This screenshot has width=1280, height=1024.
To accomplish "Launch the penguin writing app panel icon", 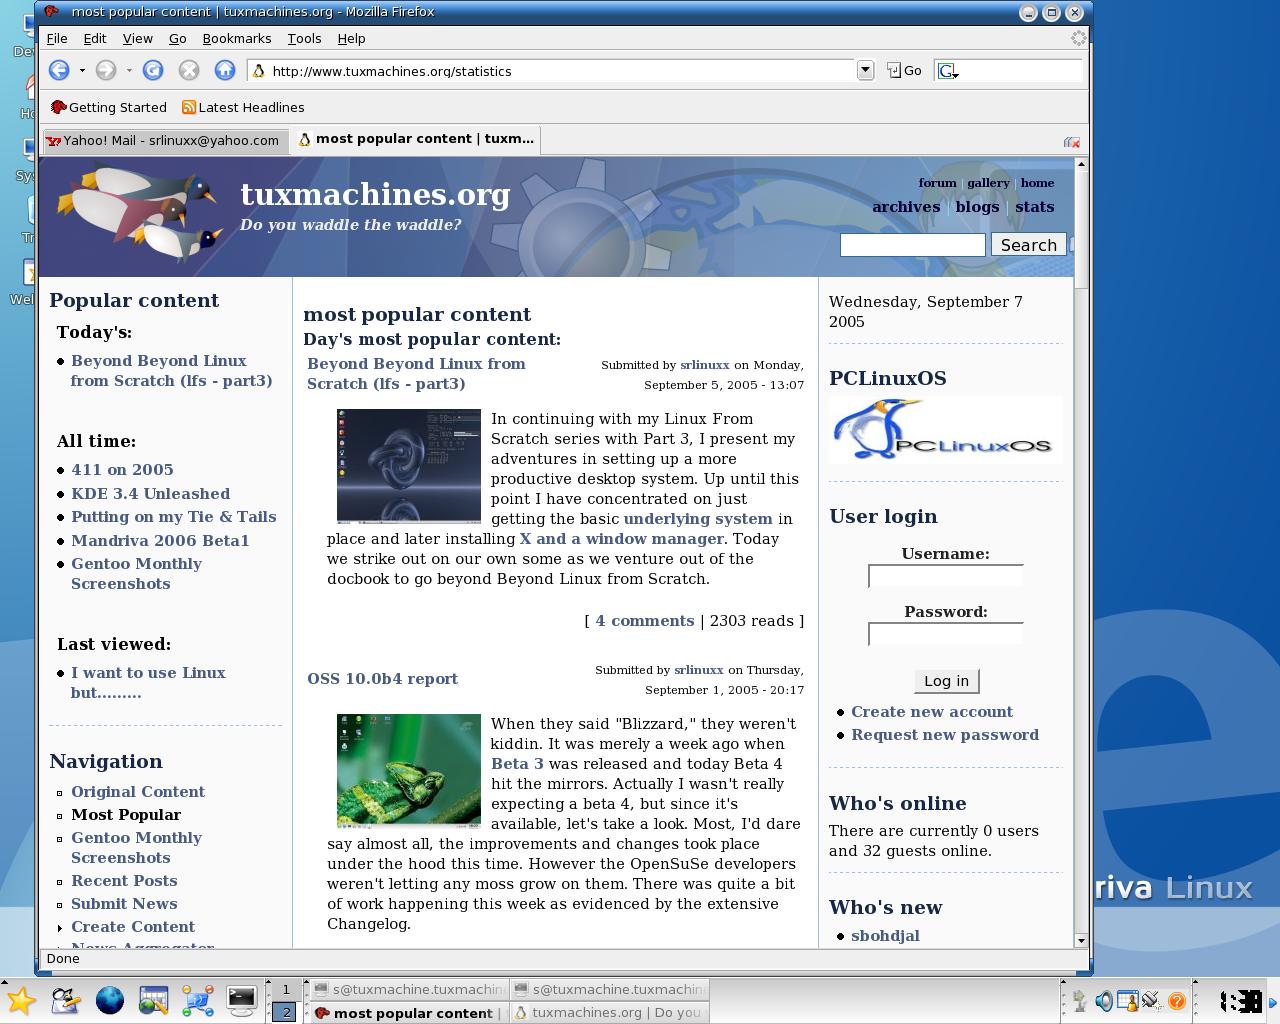I will pos(65,1000).
